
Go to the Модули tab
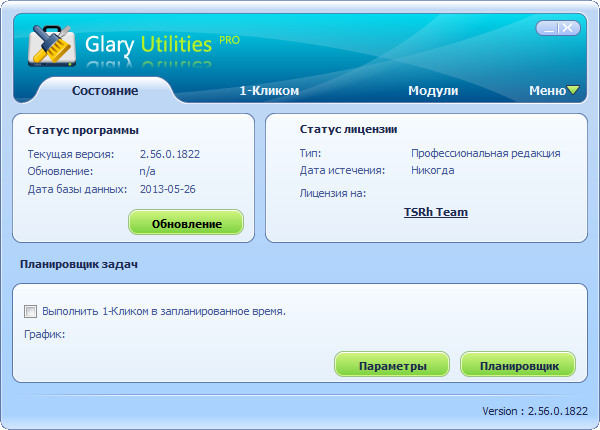(x=433, y=91)
